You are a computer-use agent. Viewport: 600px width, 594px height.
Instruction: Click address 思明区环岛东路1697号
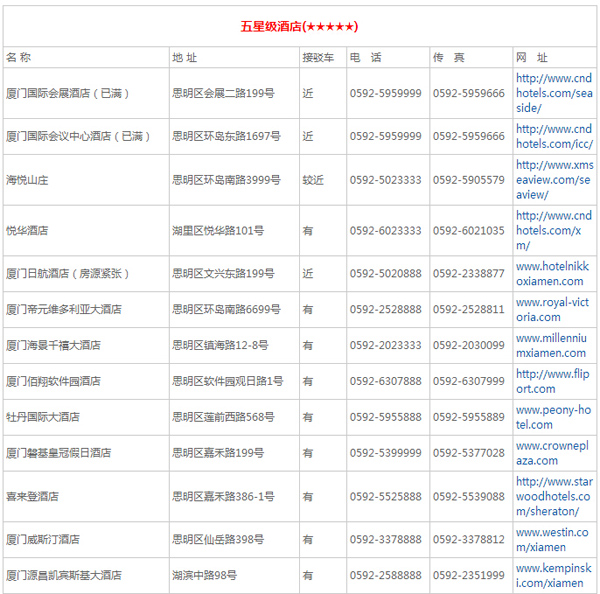click(x=227, y=136)
